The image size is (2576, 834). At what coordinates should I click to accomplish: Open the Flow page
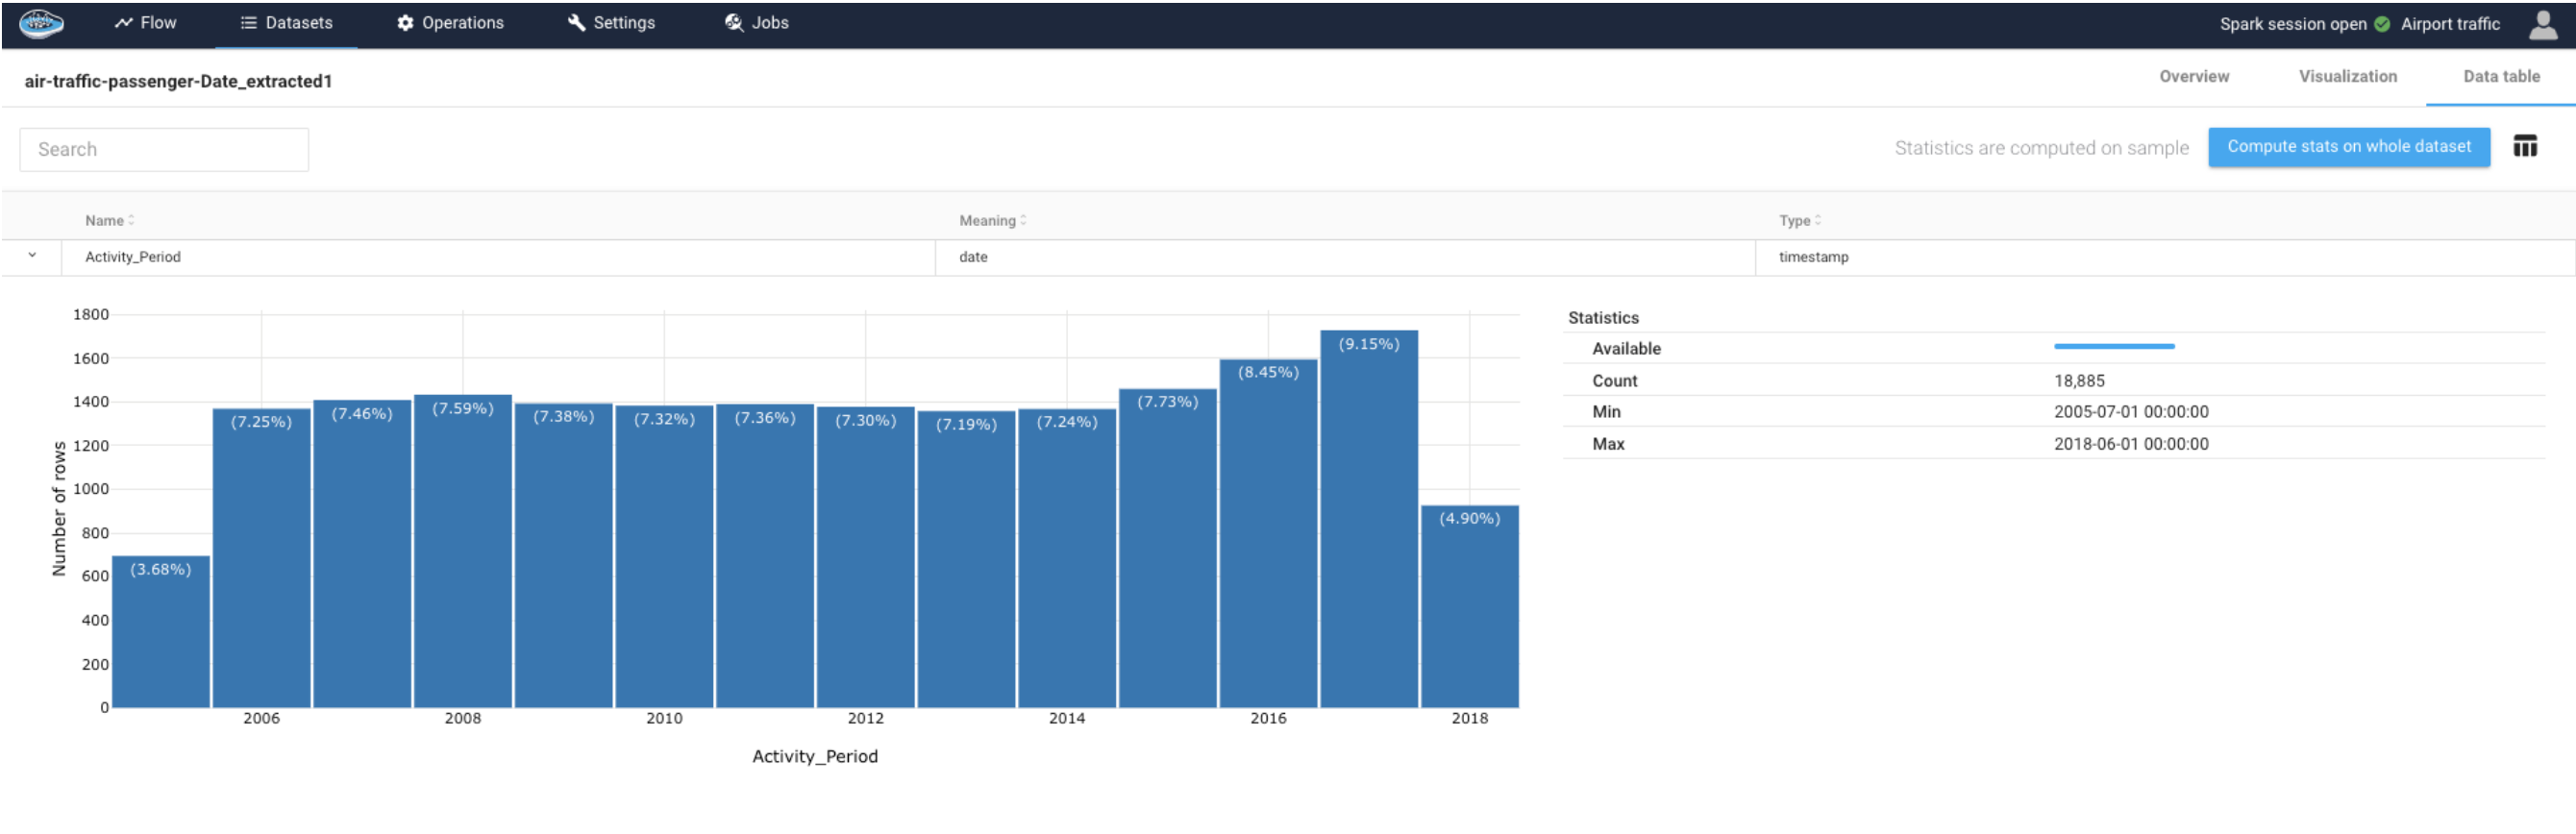click(146, 23)
